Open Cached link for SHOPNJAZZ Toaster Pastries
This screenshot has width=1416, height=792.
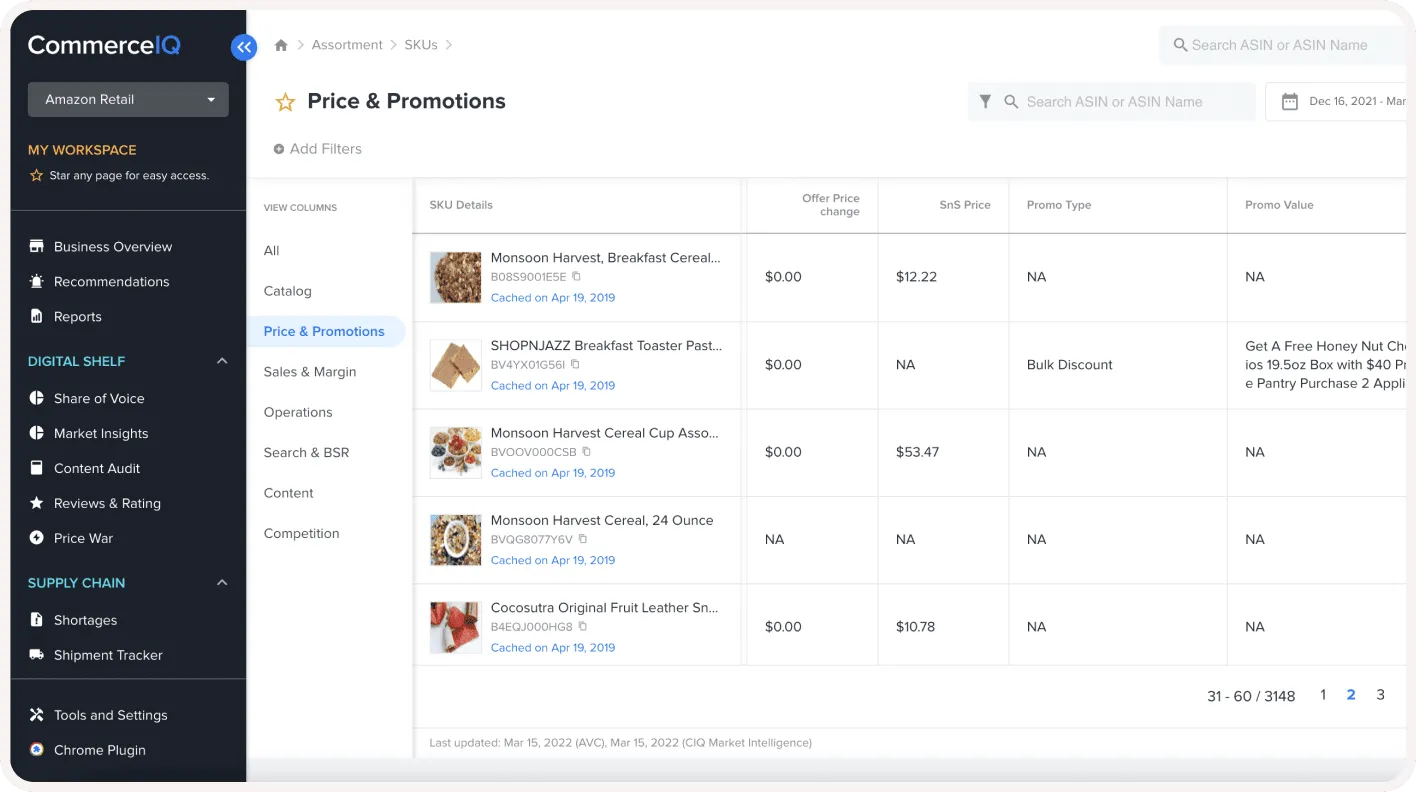coord(553,386)
